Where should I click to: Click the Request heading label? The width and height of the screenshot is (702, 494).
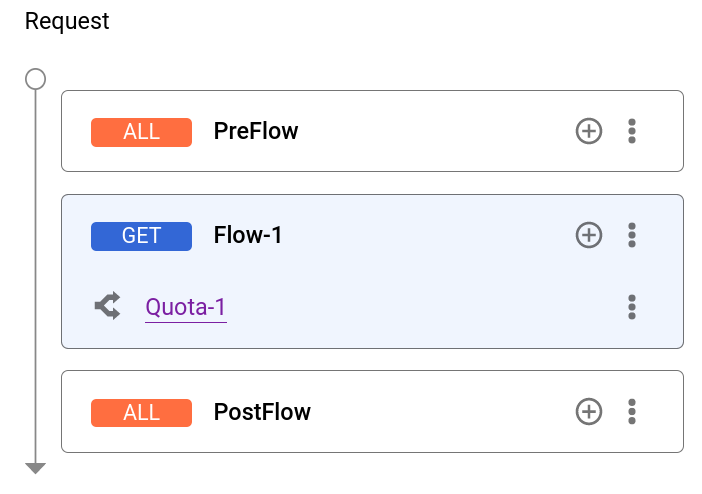(67, 21)
